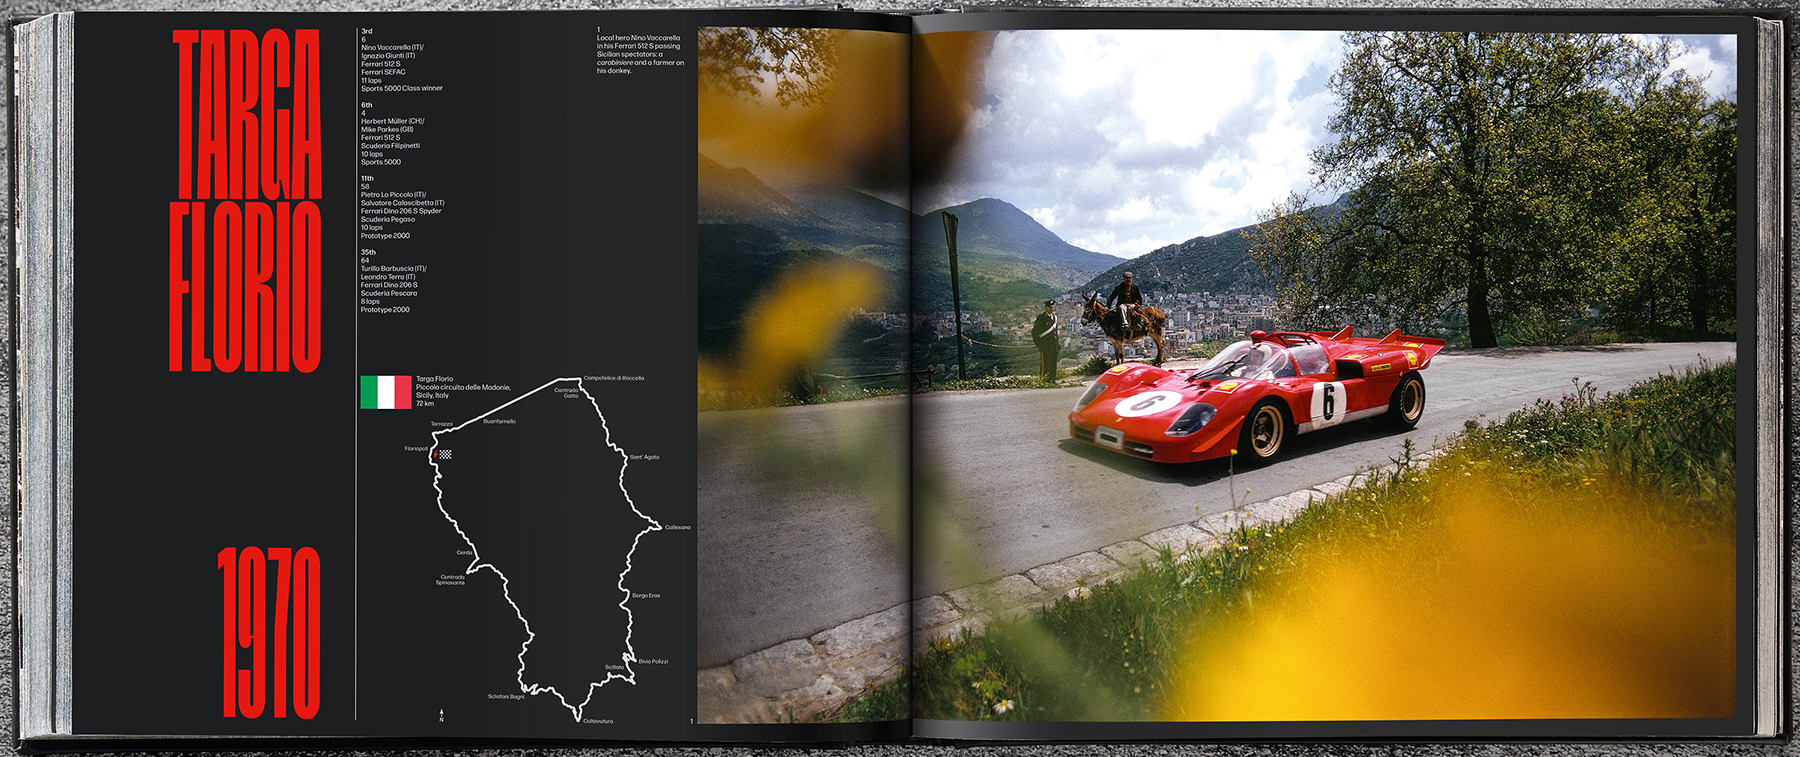Click the 'Scillato' map label
The image size is (1800, 757).
614,667
